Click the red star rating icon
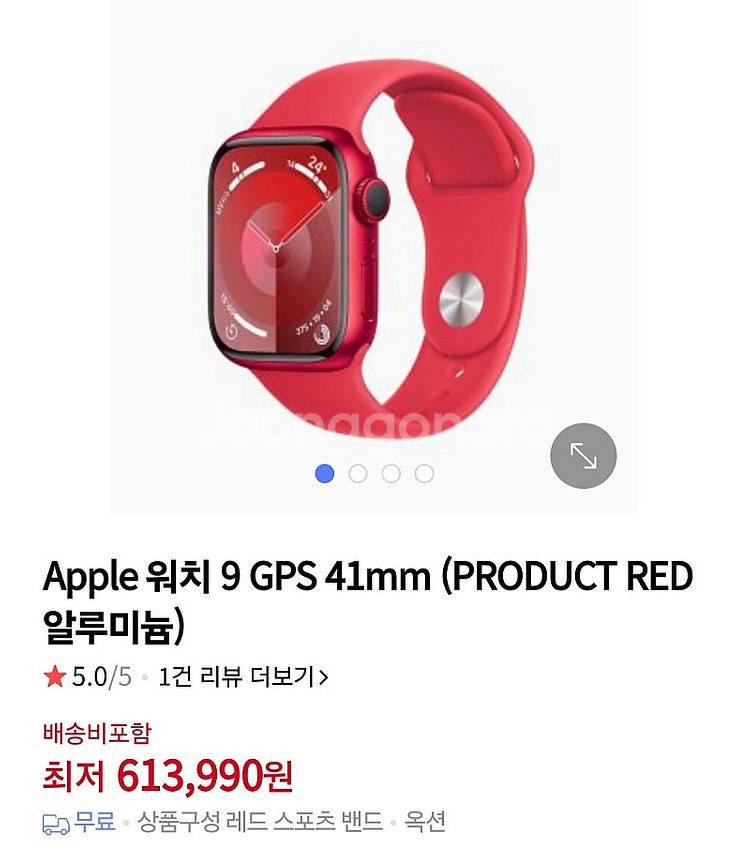The height and width of the screenshot is (856, 750). [x=55, y=677]
